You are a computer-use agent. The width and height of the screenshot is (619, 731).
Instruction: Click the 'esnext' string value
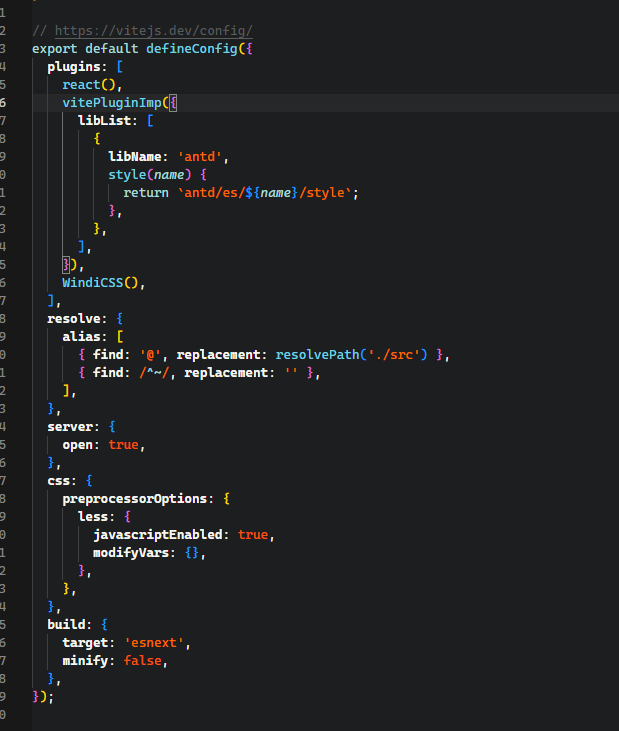(x=154, y=643)
